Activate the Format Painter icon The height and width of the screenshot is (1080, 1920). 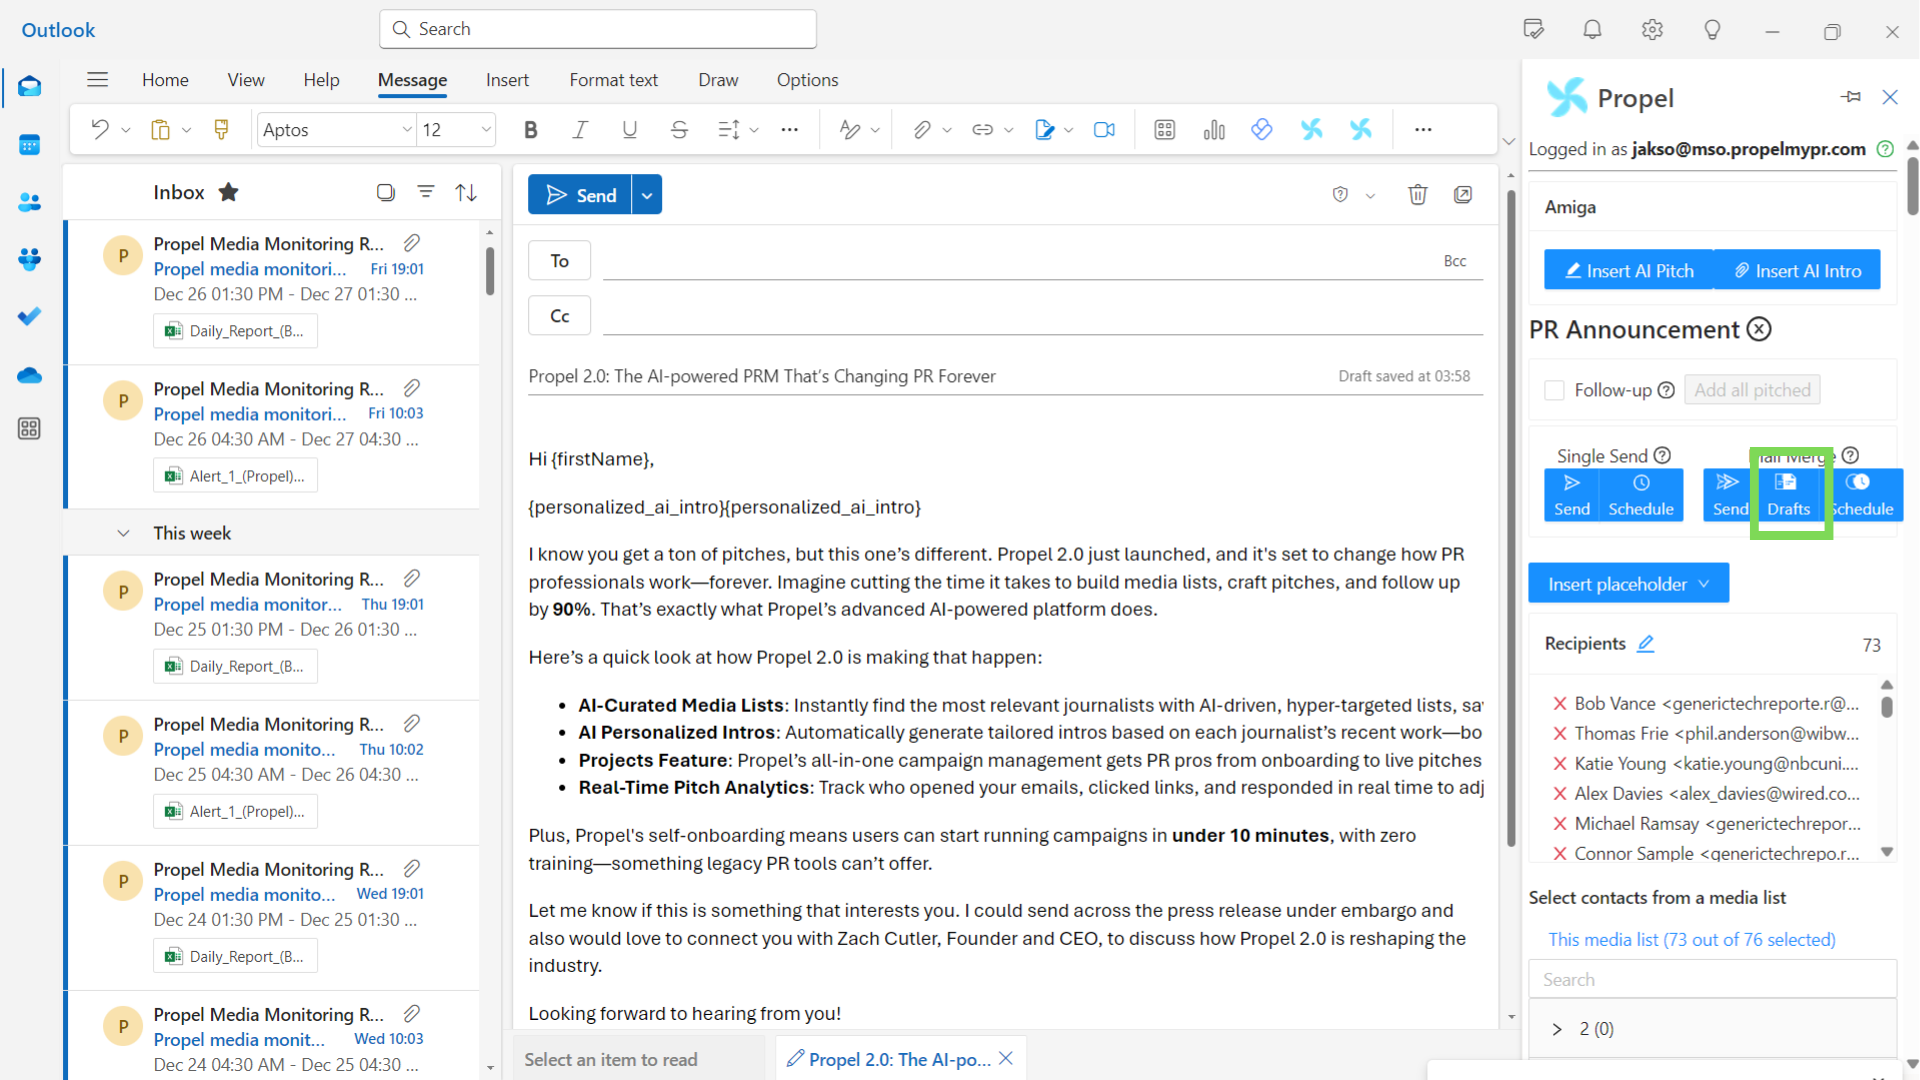click(x=222, y=129)
